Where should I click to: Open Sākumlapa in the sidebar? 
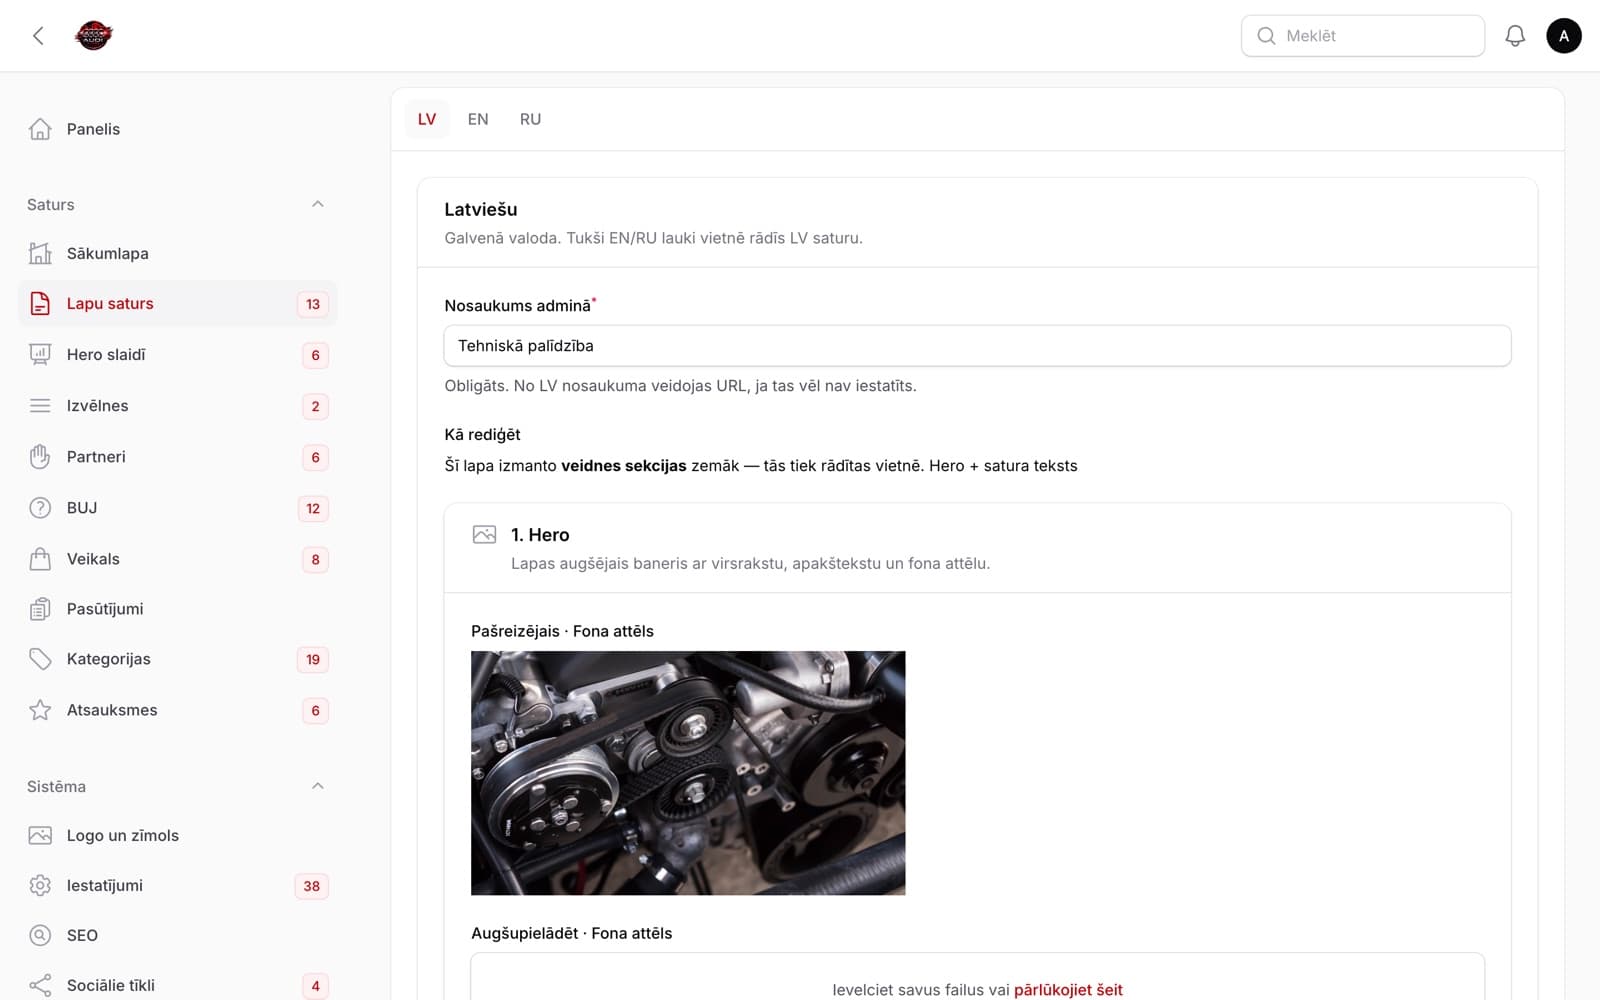coord(178,254)
